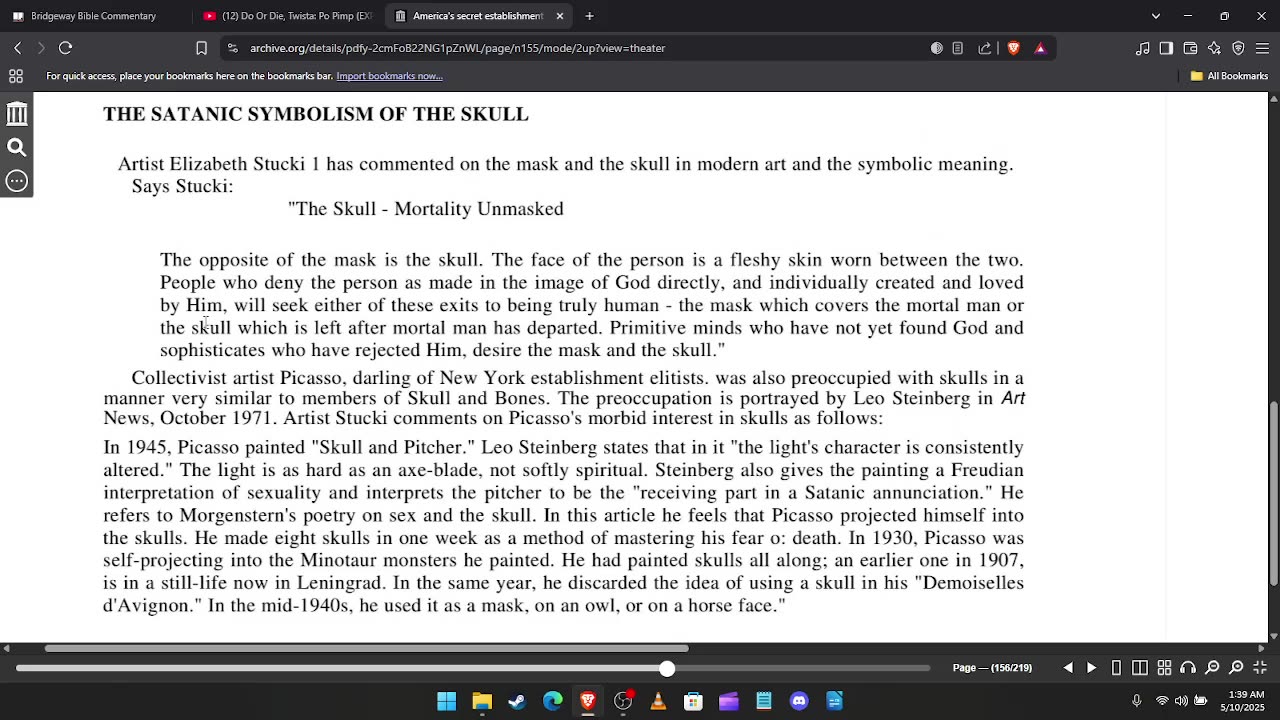
Task: Click the text "The Skull - Mortality Unmasked"
Action: [x=426, y=208]
